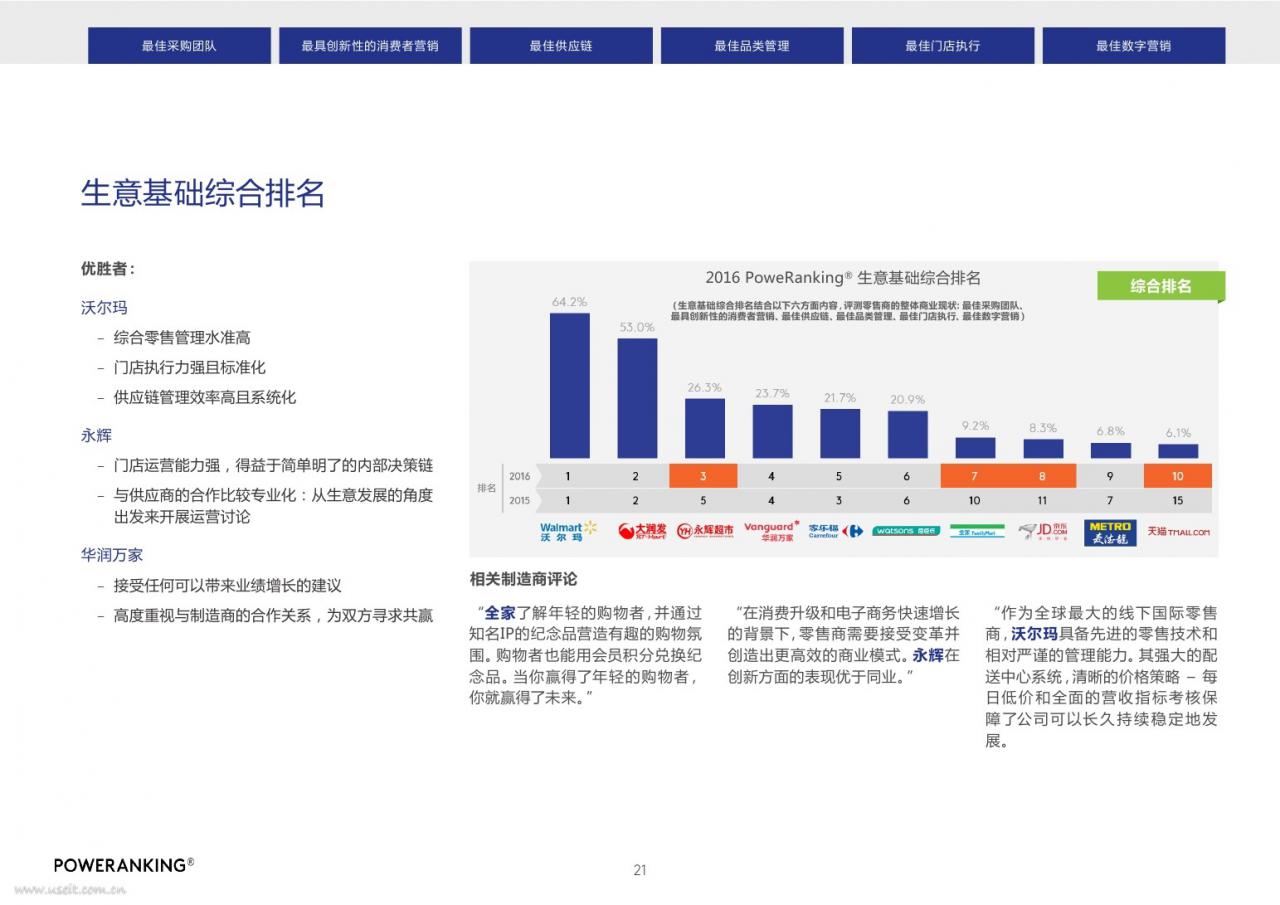1280x905 pixels.
Task: Click the 永辉超市 logo
Action: (x=705, y=531)
